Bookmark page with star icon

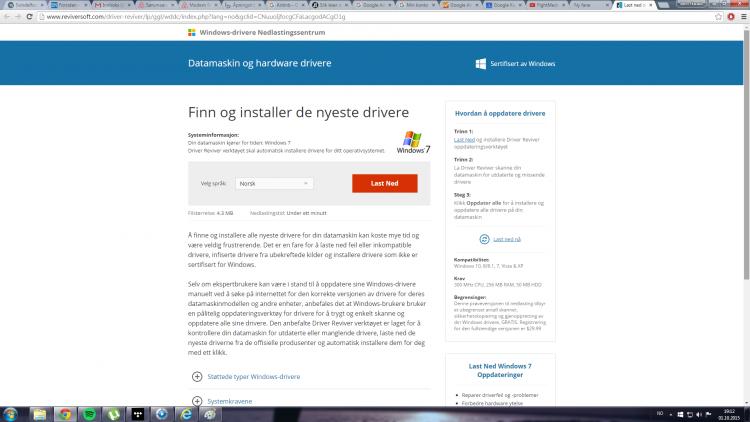pyautogui.click(x=718, y=17)
